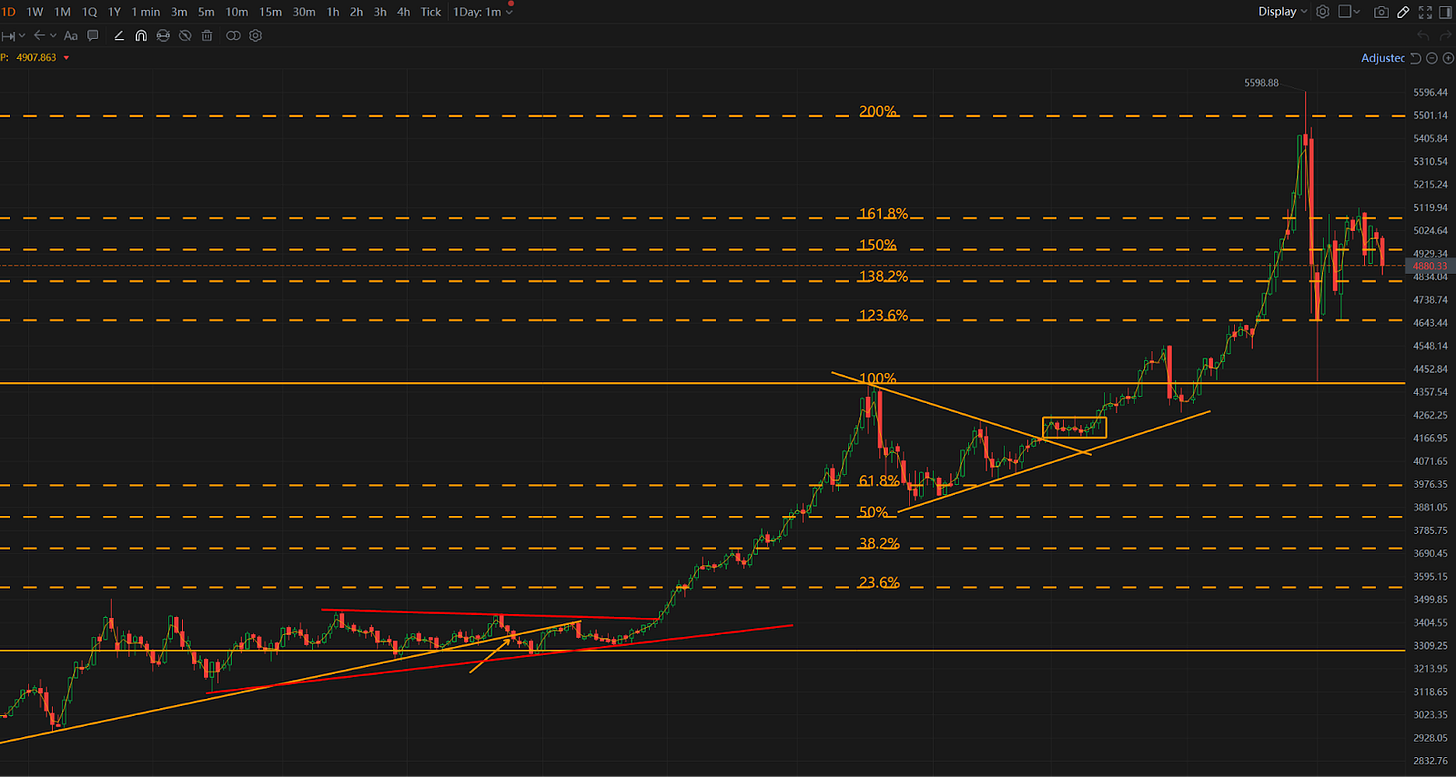Select the 150% Fibonacci level label

click(878, 245)
